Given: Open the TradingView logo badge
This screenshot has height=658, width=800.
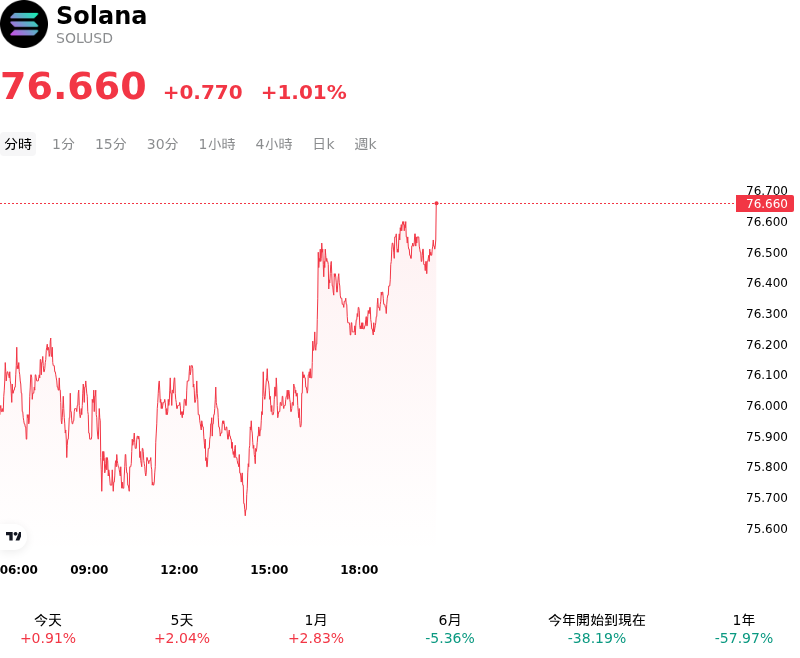Looking at the screenshot, I should (13, 536).
